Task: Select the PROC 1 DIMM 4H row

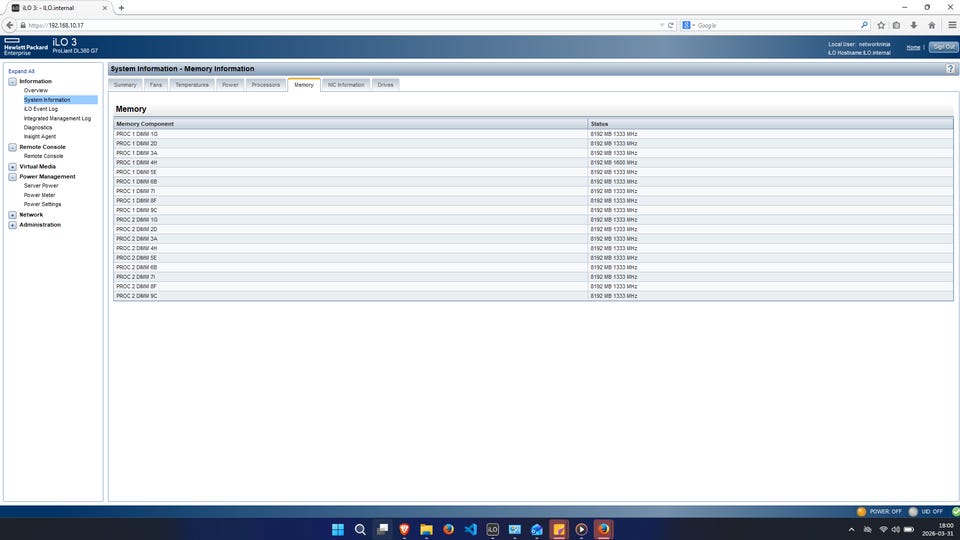Action: 533,163
